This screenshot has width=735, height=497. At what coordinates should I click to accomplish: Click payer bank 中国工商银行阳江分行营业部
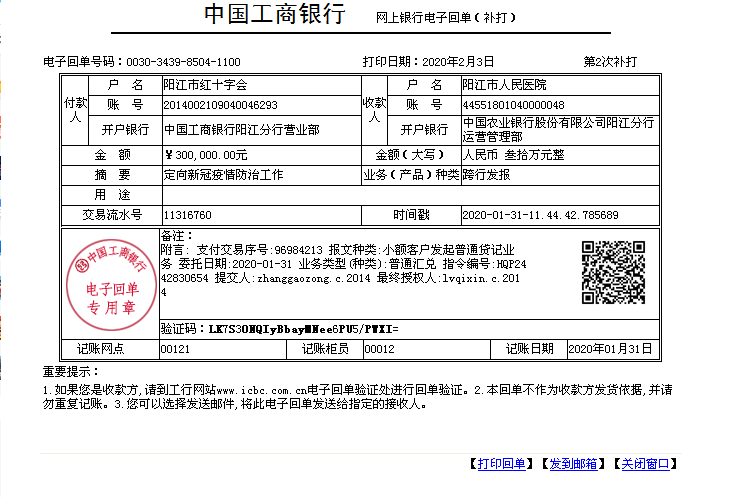[x=241, y=130]
